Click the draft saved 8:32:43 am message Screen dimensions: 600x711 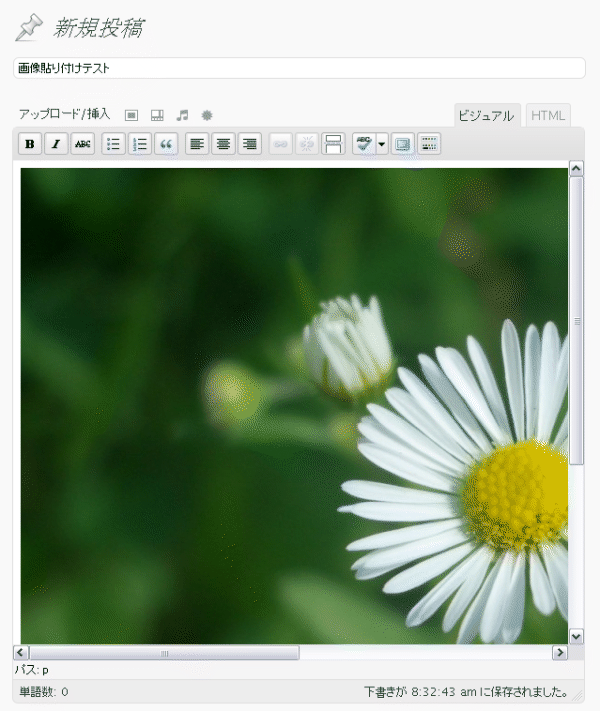[466, 692]
